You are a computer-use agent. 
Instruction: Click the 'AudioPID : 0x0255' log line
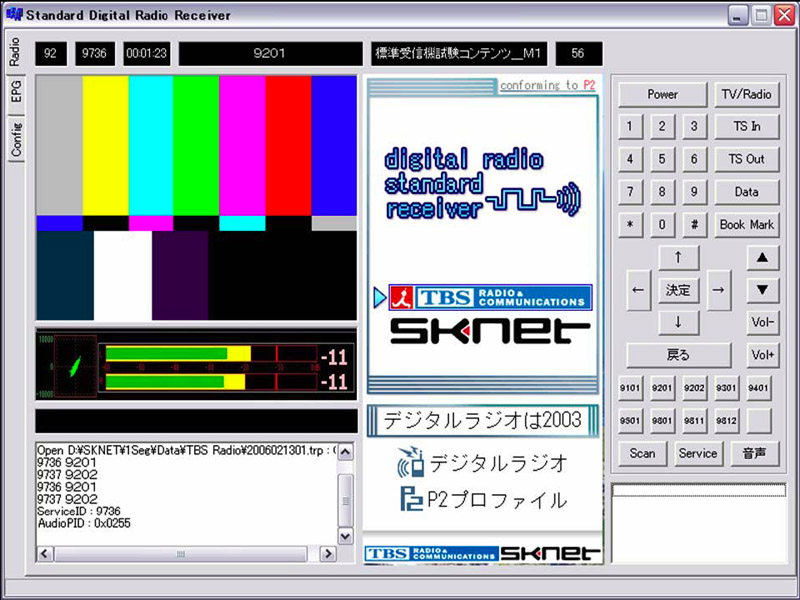[x=84, y=523]
